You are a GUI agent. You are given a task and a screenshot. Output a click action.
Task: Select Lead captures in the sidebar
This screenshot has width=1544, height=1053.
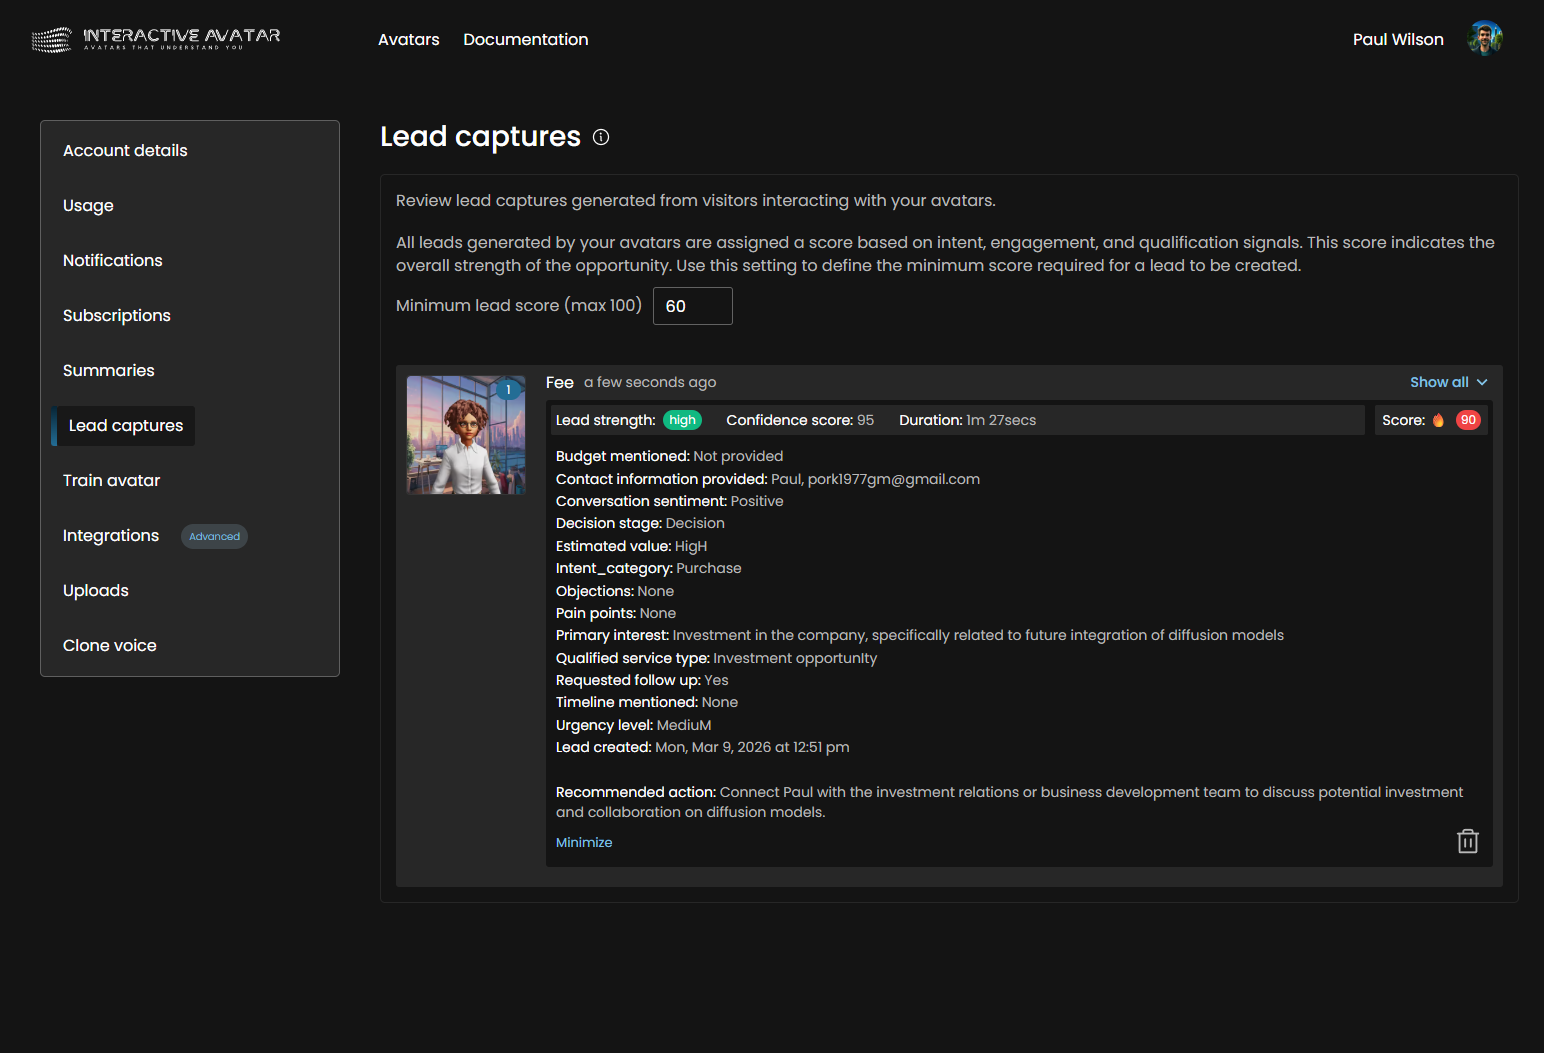[x=125, y=425]
